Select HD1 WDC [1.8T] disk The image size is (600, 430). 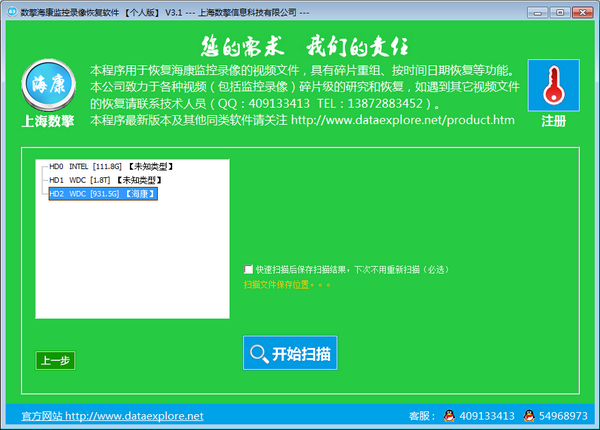[x=106, y=180]
